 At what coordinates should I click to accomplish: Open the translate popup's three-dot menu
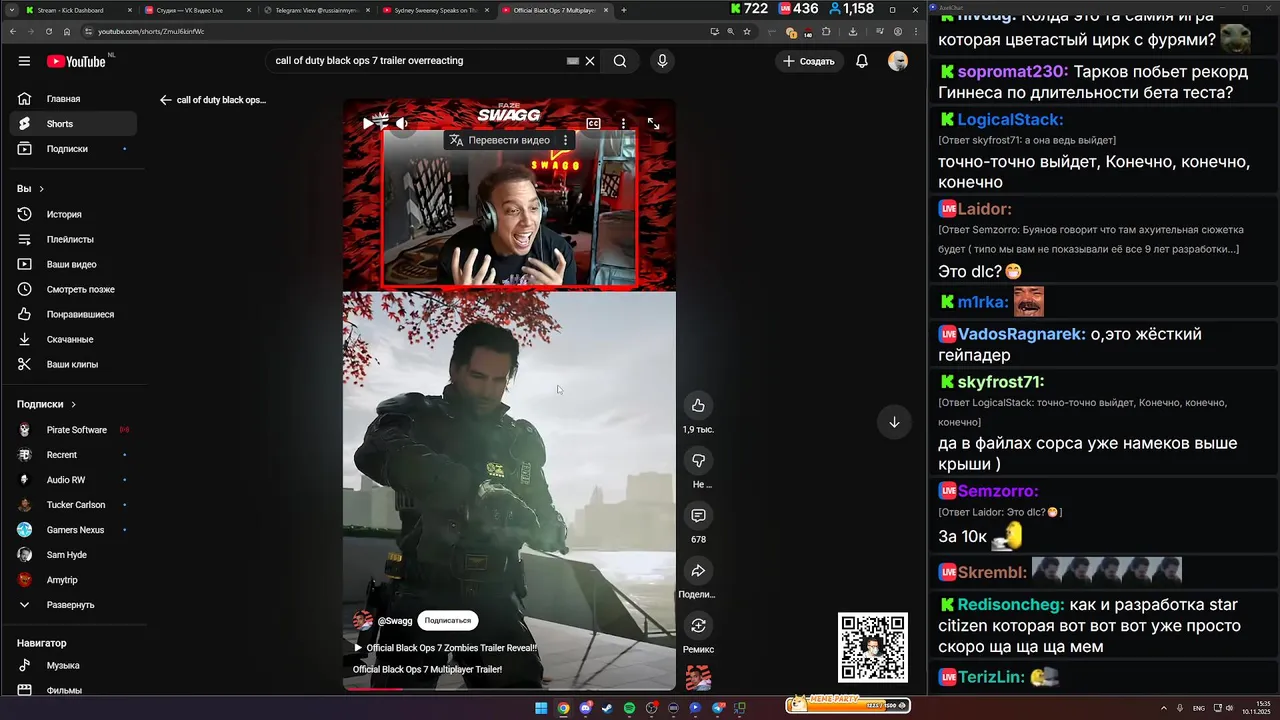566,140
